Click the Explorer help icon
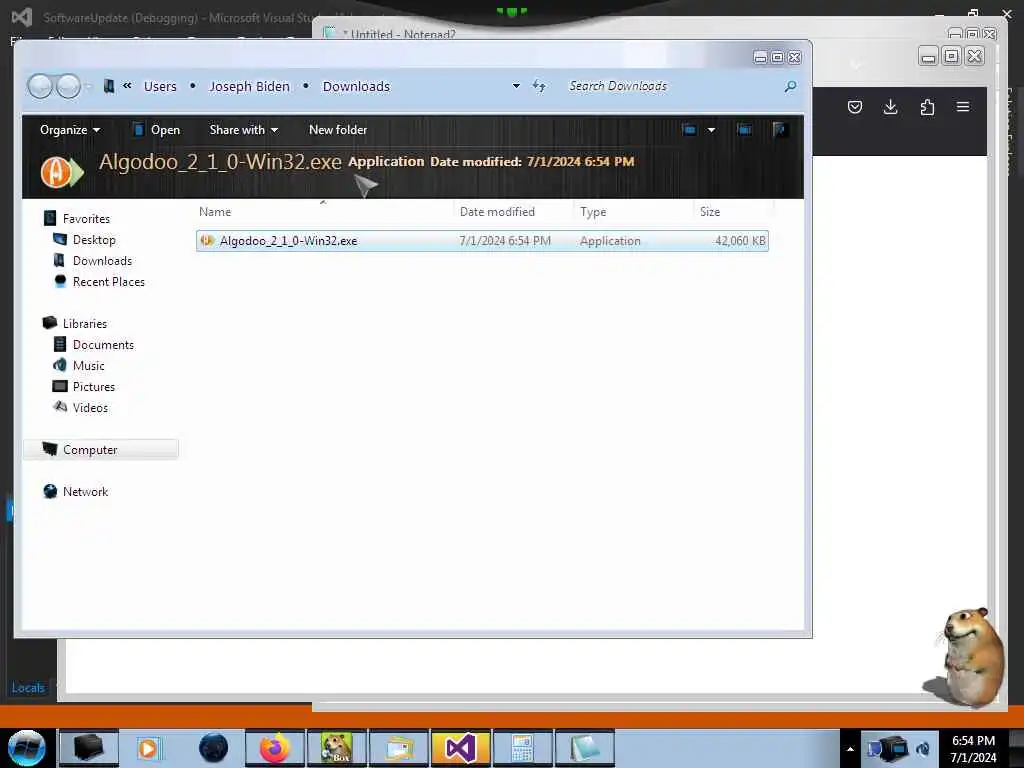The image size is (1024, 768). [x=779, y=130]
